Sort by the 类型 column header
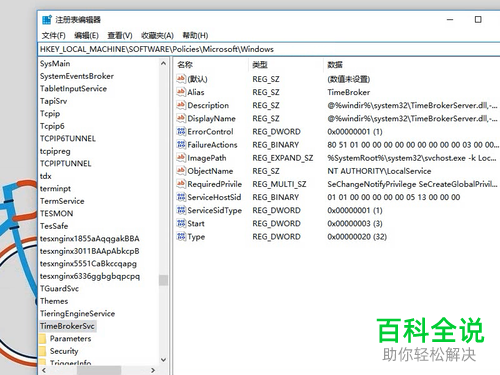 click(x=260, y=65)
